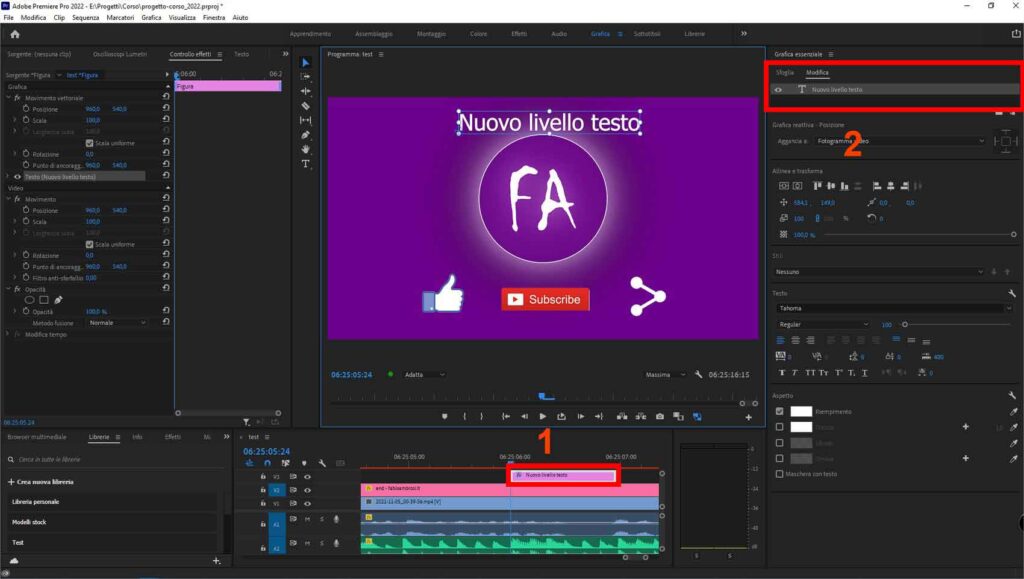
Task: Click the faux italic icon under Testo
Action: (795, 370)
